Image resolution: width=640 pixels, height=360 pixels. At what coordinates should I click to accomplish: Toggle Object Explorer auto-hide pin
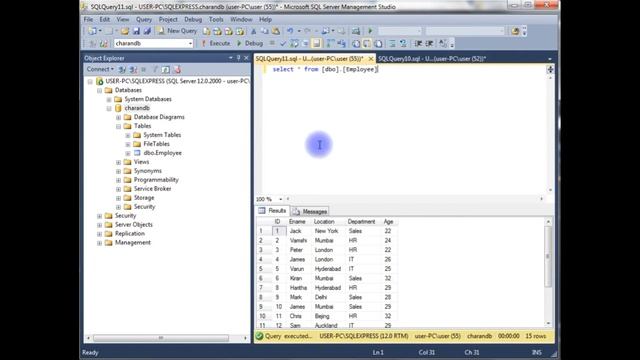238,58
